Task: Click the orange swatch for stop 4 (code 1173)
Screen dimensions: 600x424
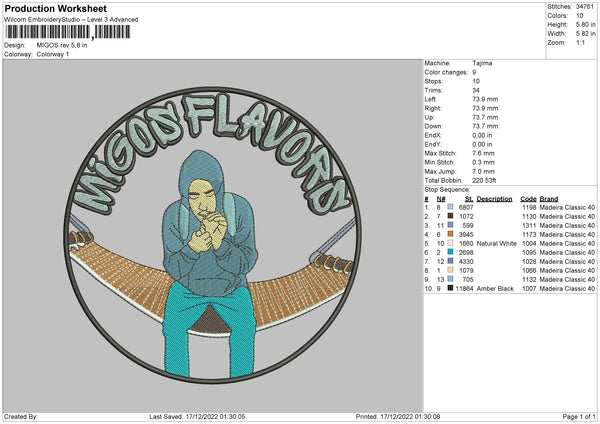Action: coord(450,234)
